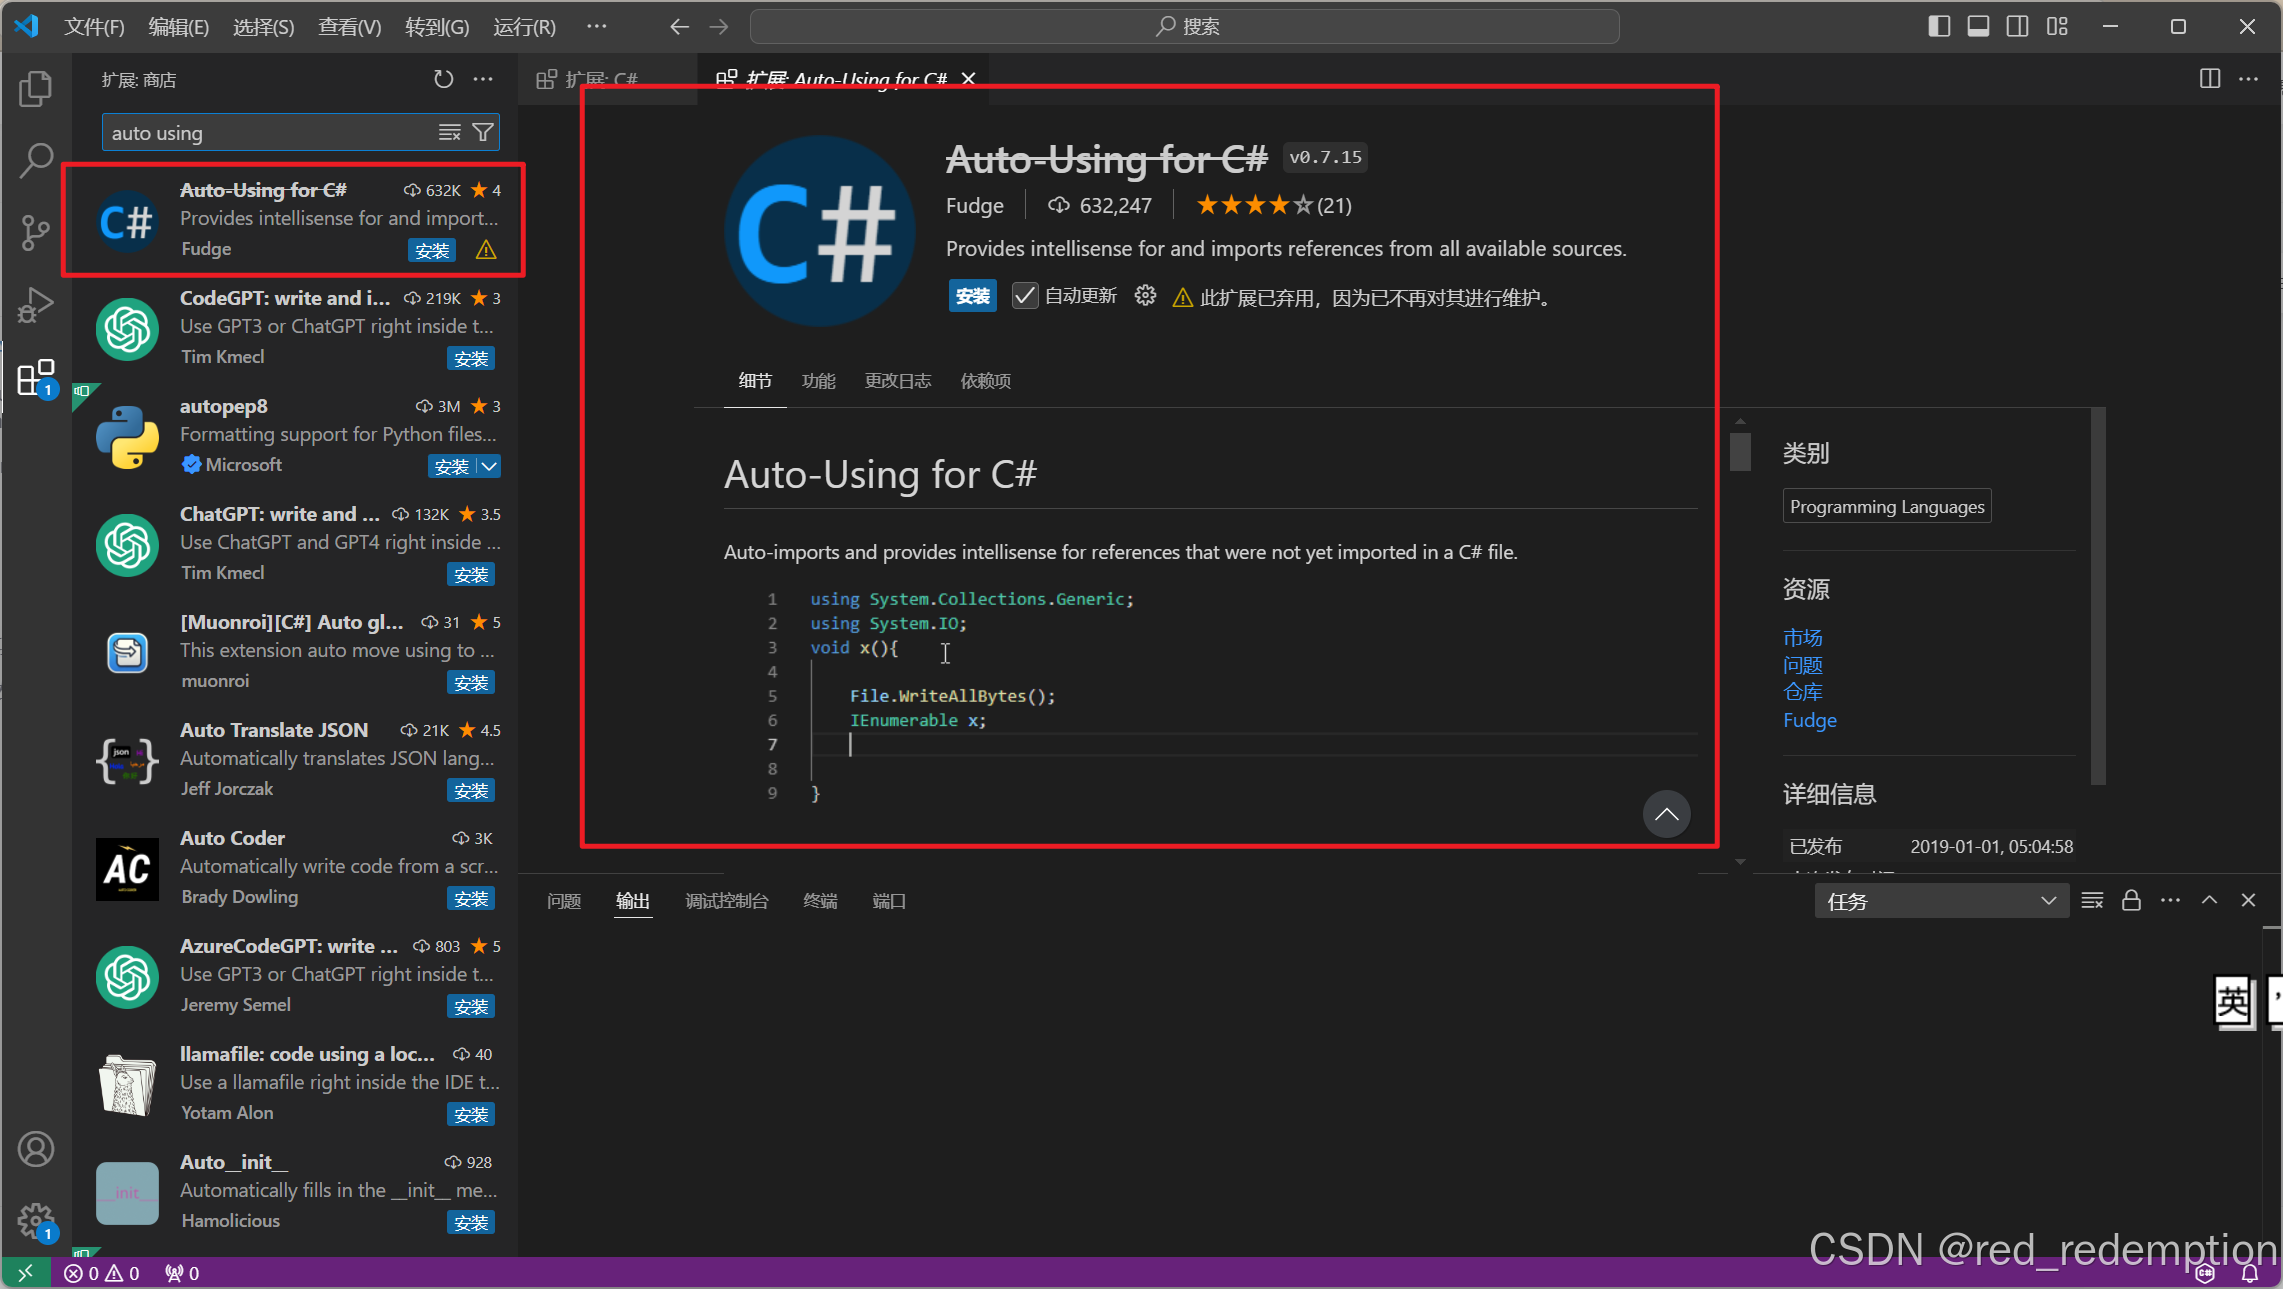2283x1289 pixels.
Task: Show errors and warnings count
Action: (102, 1273)
